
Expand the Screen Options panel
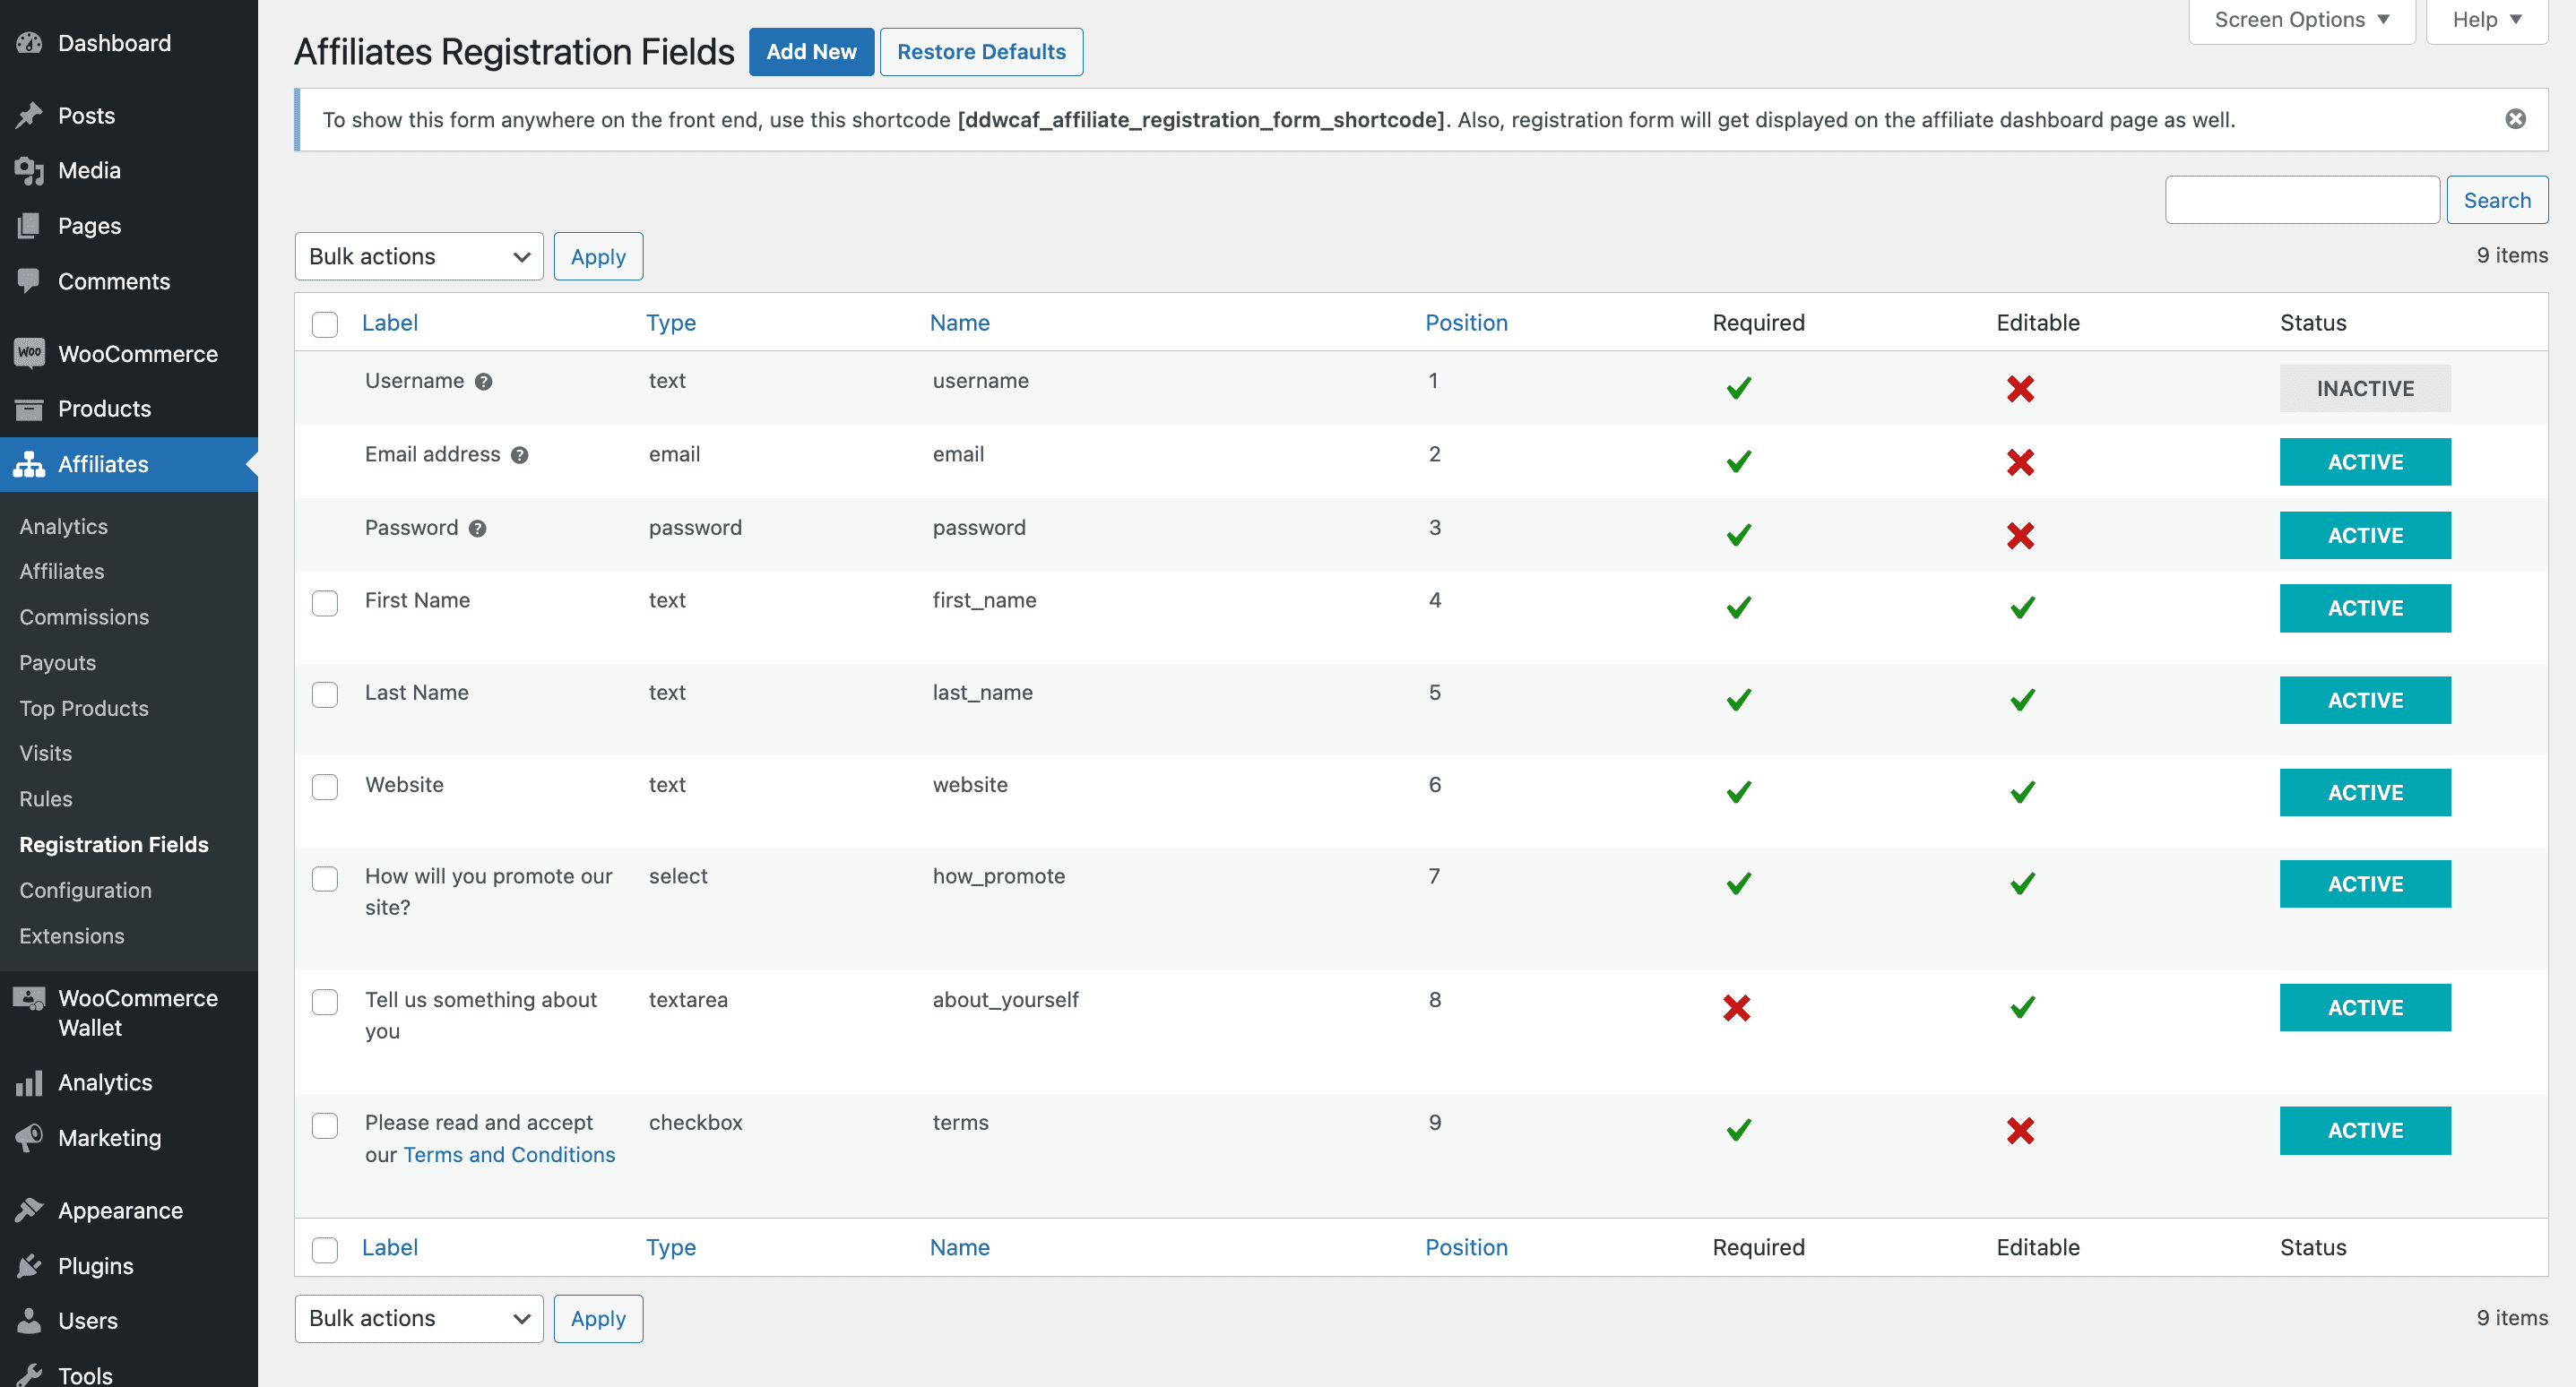click(2301, 20)
